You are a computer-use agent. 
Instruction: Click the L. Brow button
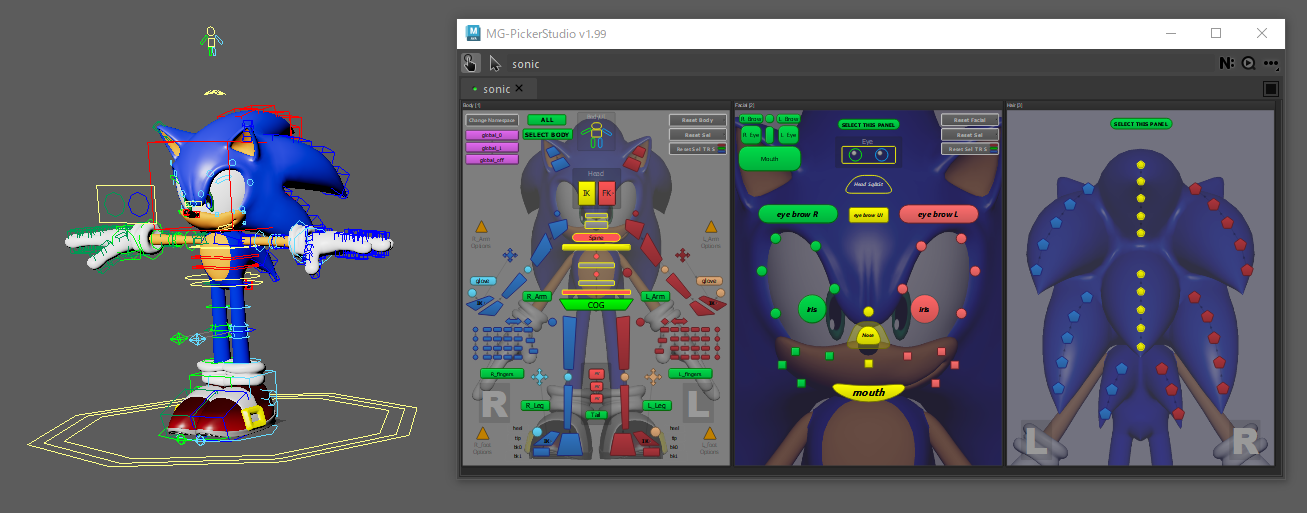click(789, 119)
